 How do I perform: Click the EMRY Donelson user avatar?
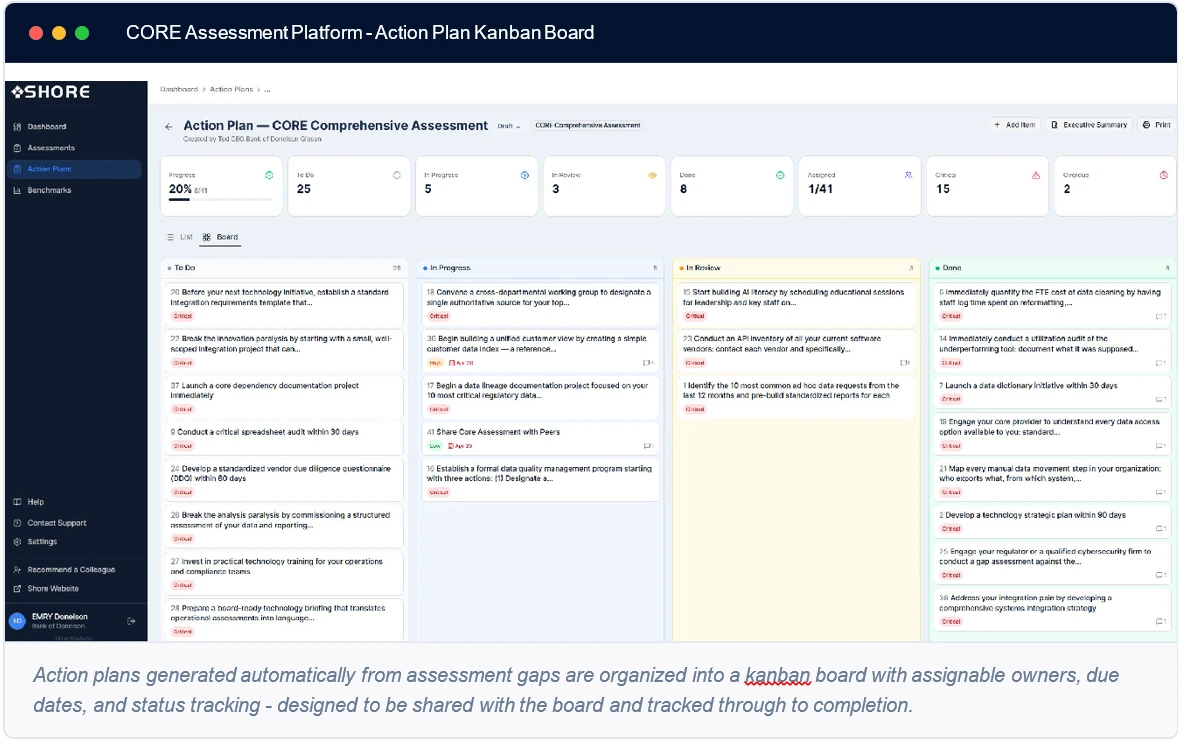17,621
